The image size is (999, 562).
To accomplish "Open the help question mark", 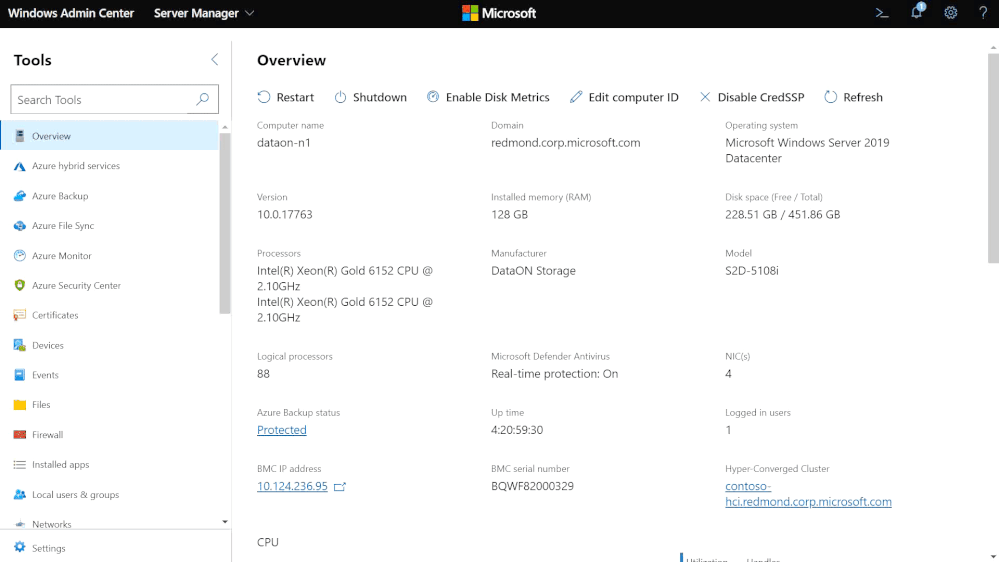I will coord(983,13).
